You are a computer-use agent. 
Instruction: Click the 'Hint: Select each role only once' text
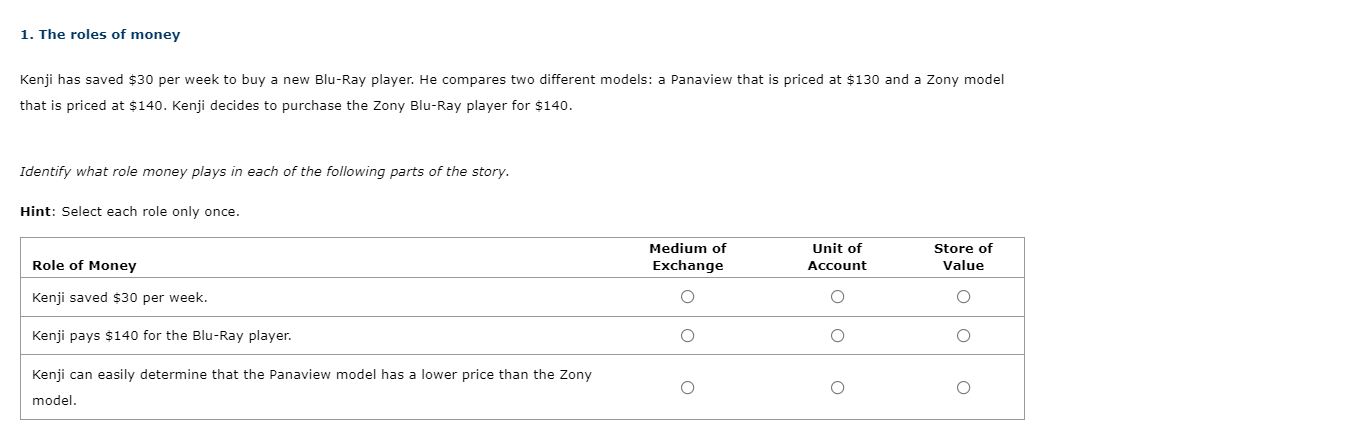130,212
